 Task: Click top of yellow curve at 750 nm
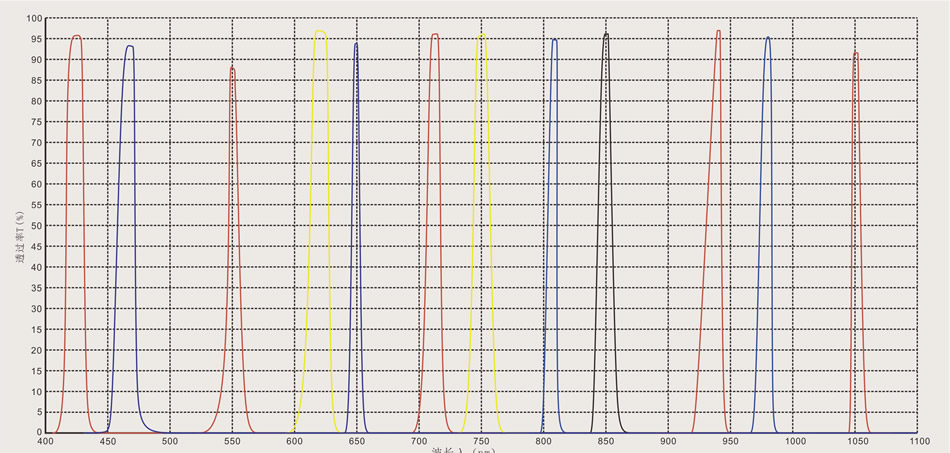pyautogui.click(x=482, y=35)
